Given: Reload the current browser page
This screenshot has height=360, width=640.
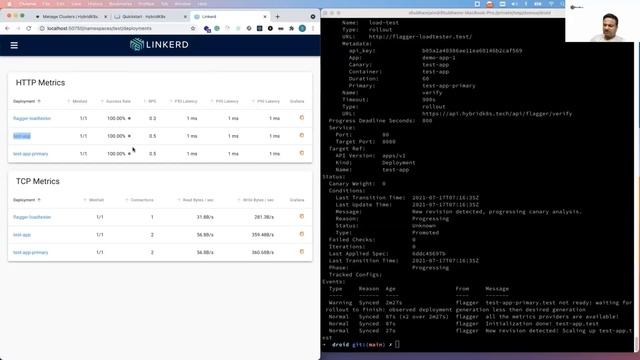Looking at the screenshot, I should [x=29, y=29].
